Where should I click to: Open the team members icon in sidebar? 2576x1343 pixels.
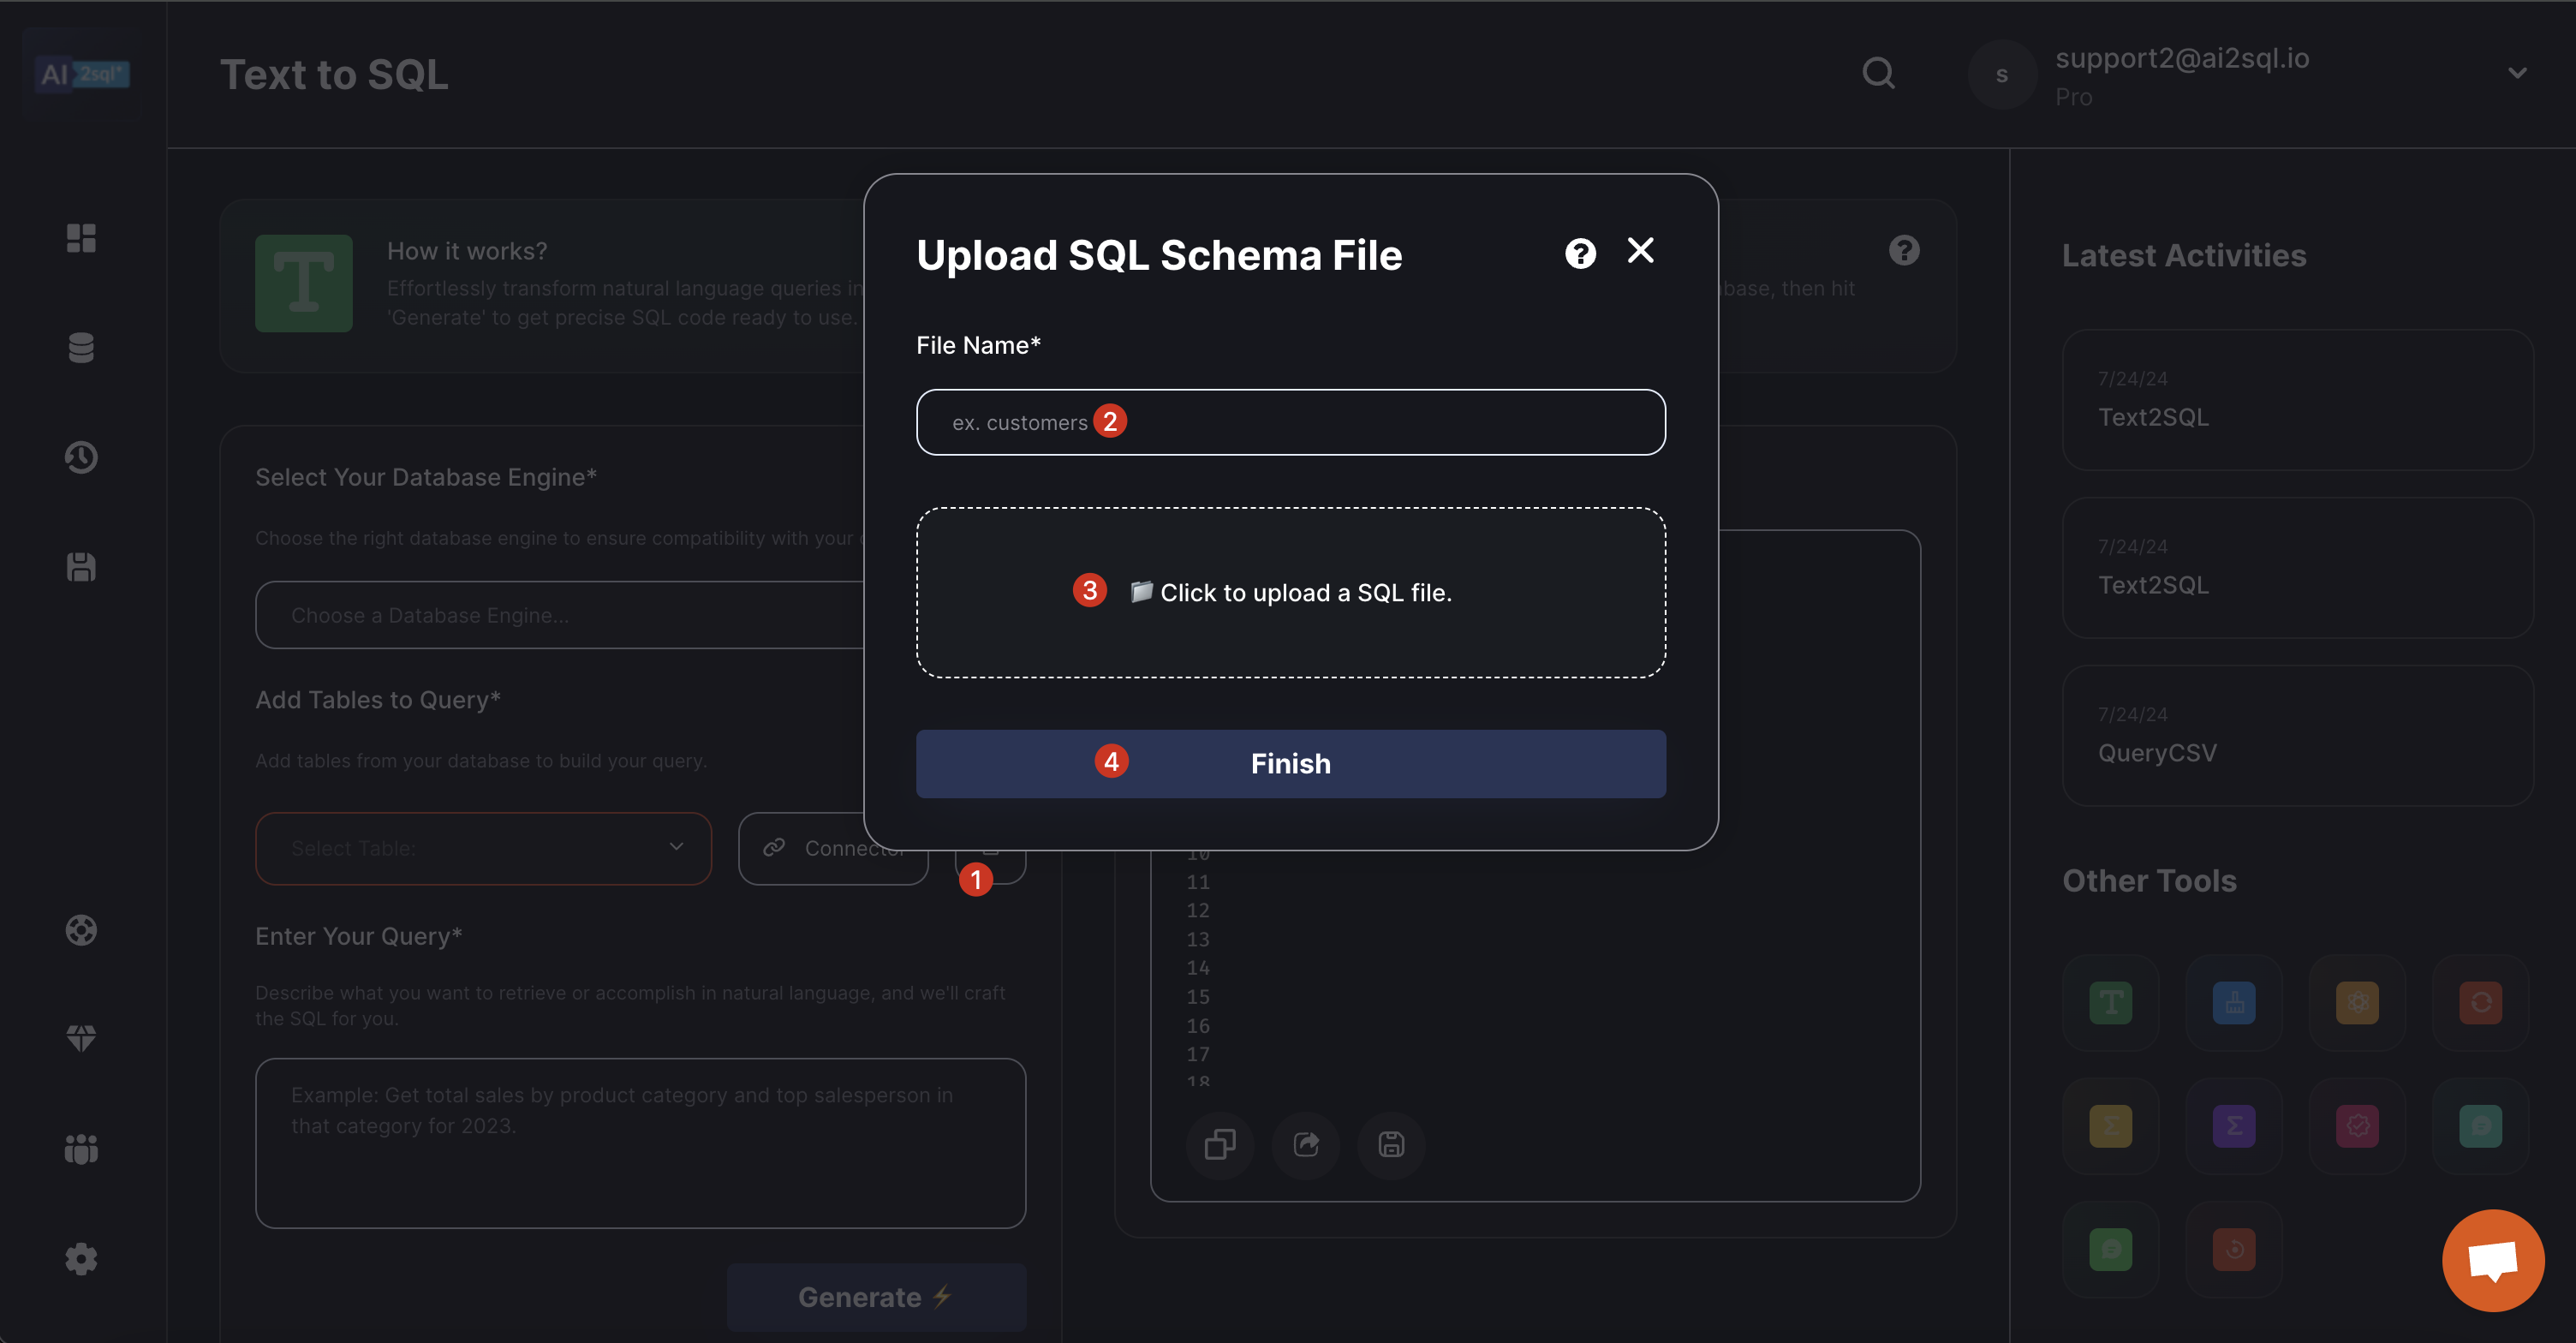(x=81, y=1149)
